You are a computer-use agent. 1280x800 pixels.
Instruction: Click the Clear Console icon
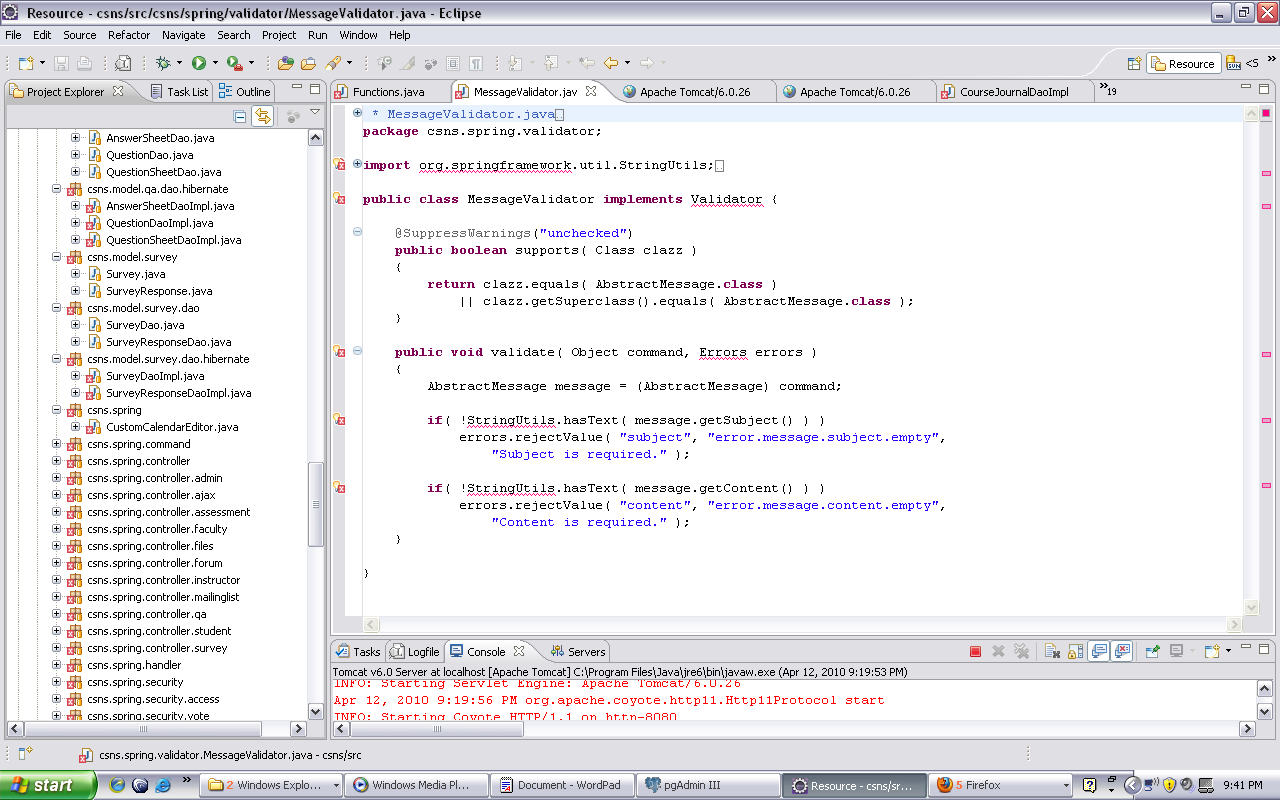(1052, 652)
